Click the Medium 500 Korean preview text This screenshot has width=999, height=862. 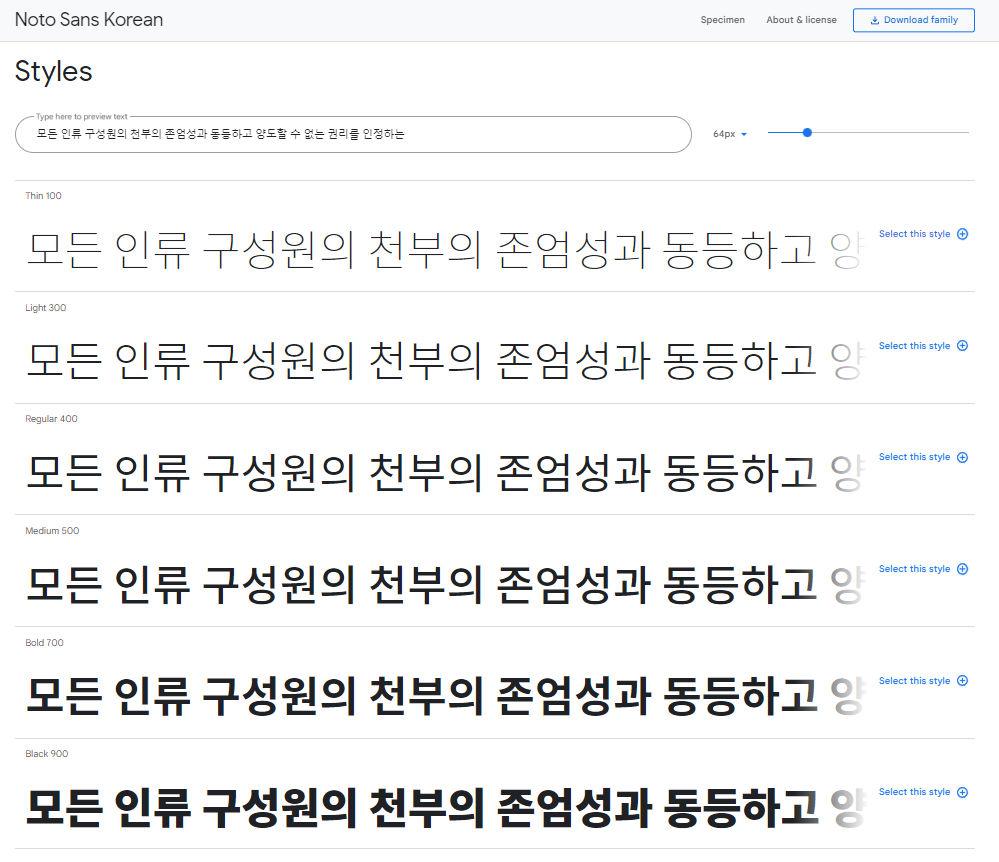[x=446, y=585]
